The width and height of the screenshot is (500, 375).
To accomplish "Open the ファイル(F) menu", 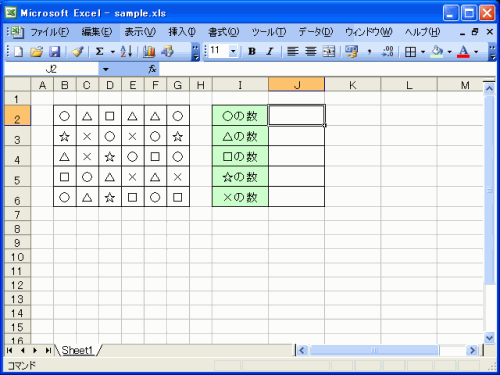I will (50, 32).
